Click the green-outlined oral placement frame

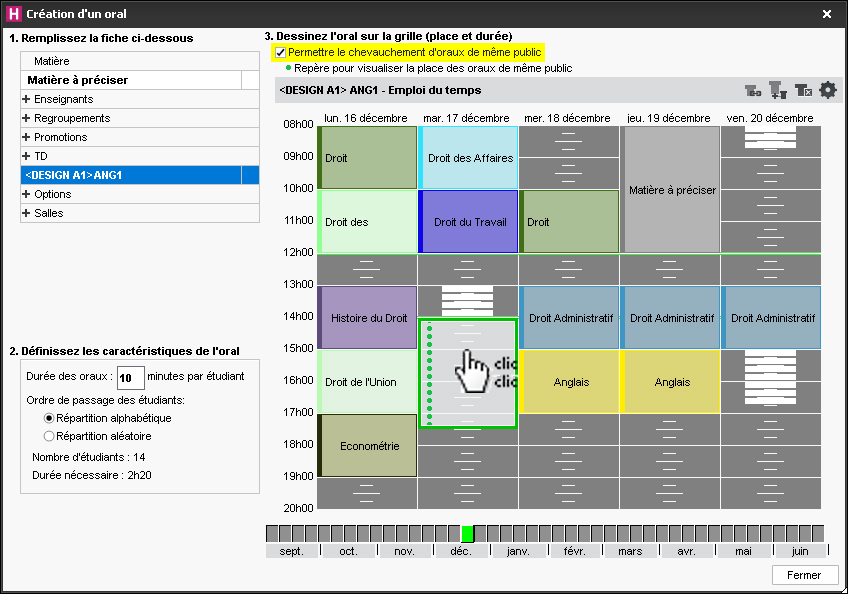pos(468,373)
